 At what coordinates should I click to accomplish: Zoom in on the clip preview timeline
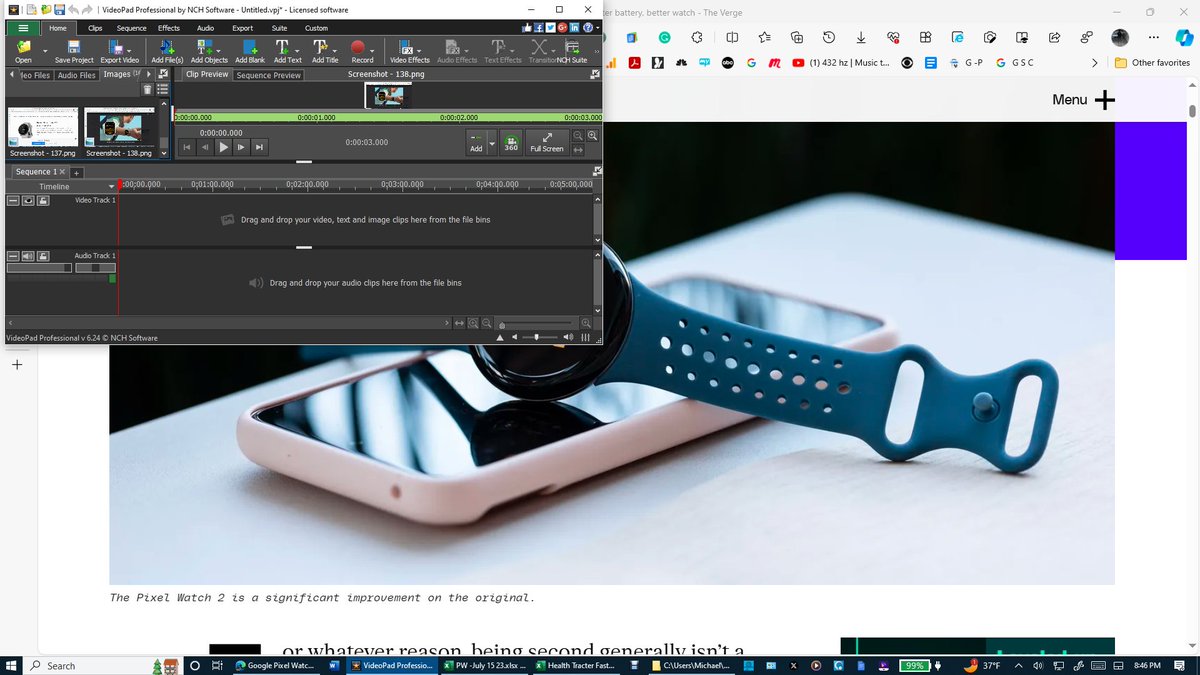[x=592, y=136]
